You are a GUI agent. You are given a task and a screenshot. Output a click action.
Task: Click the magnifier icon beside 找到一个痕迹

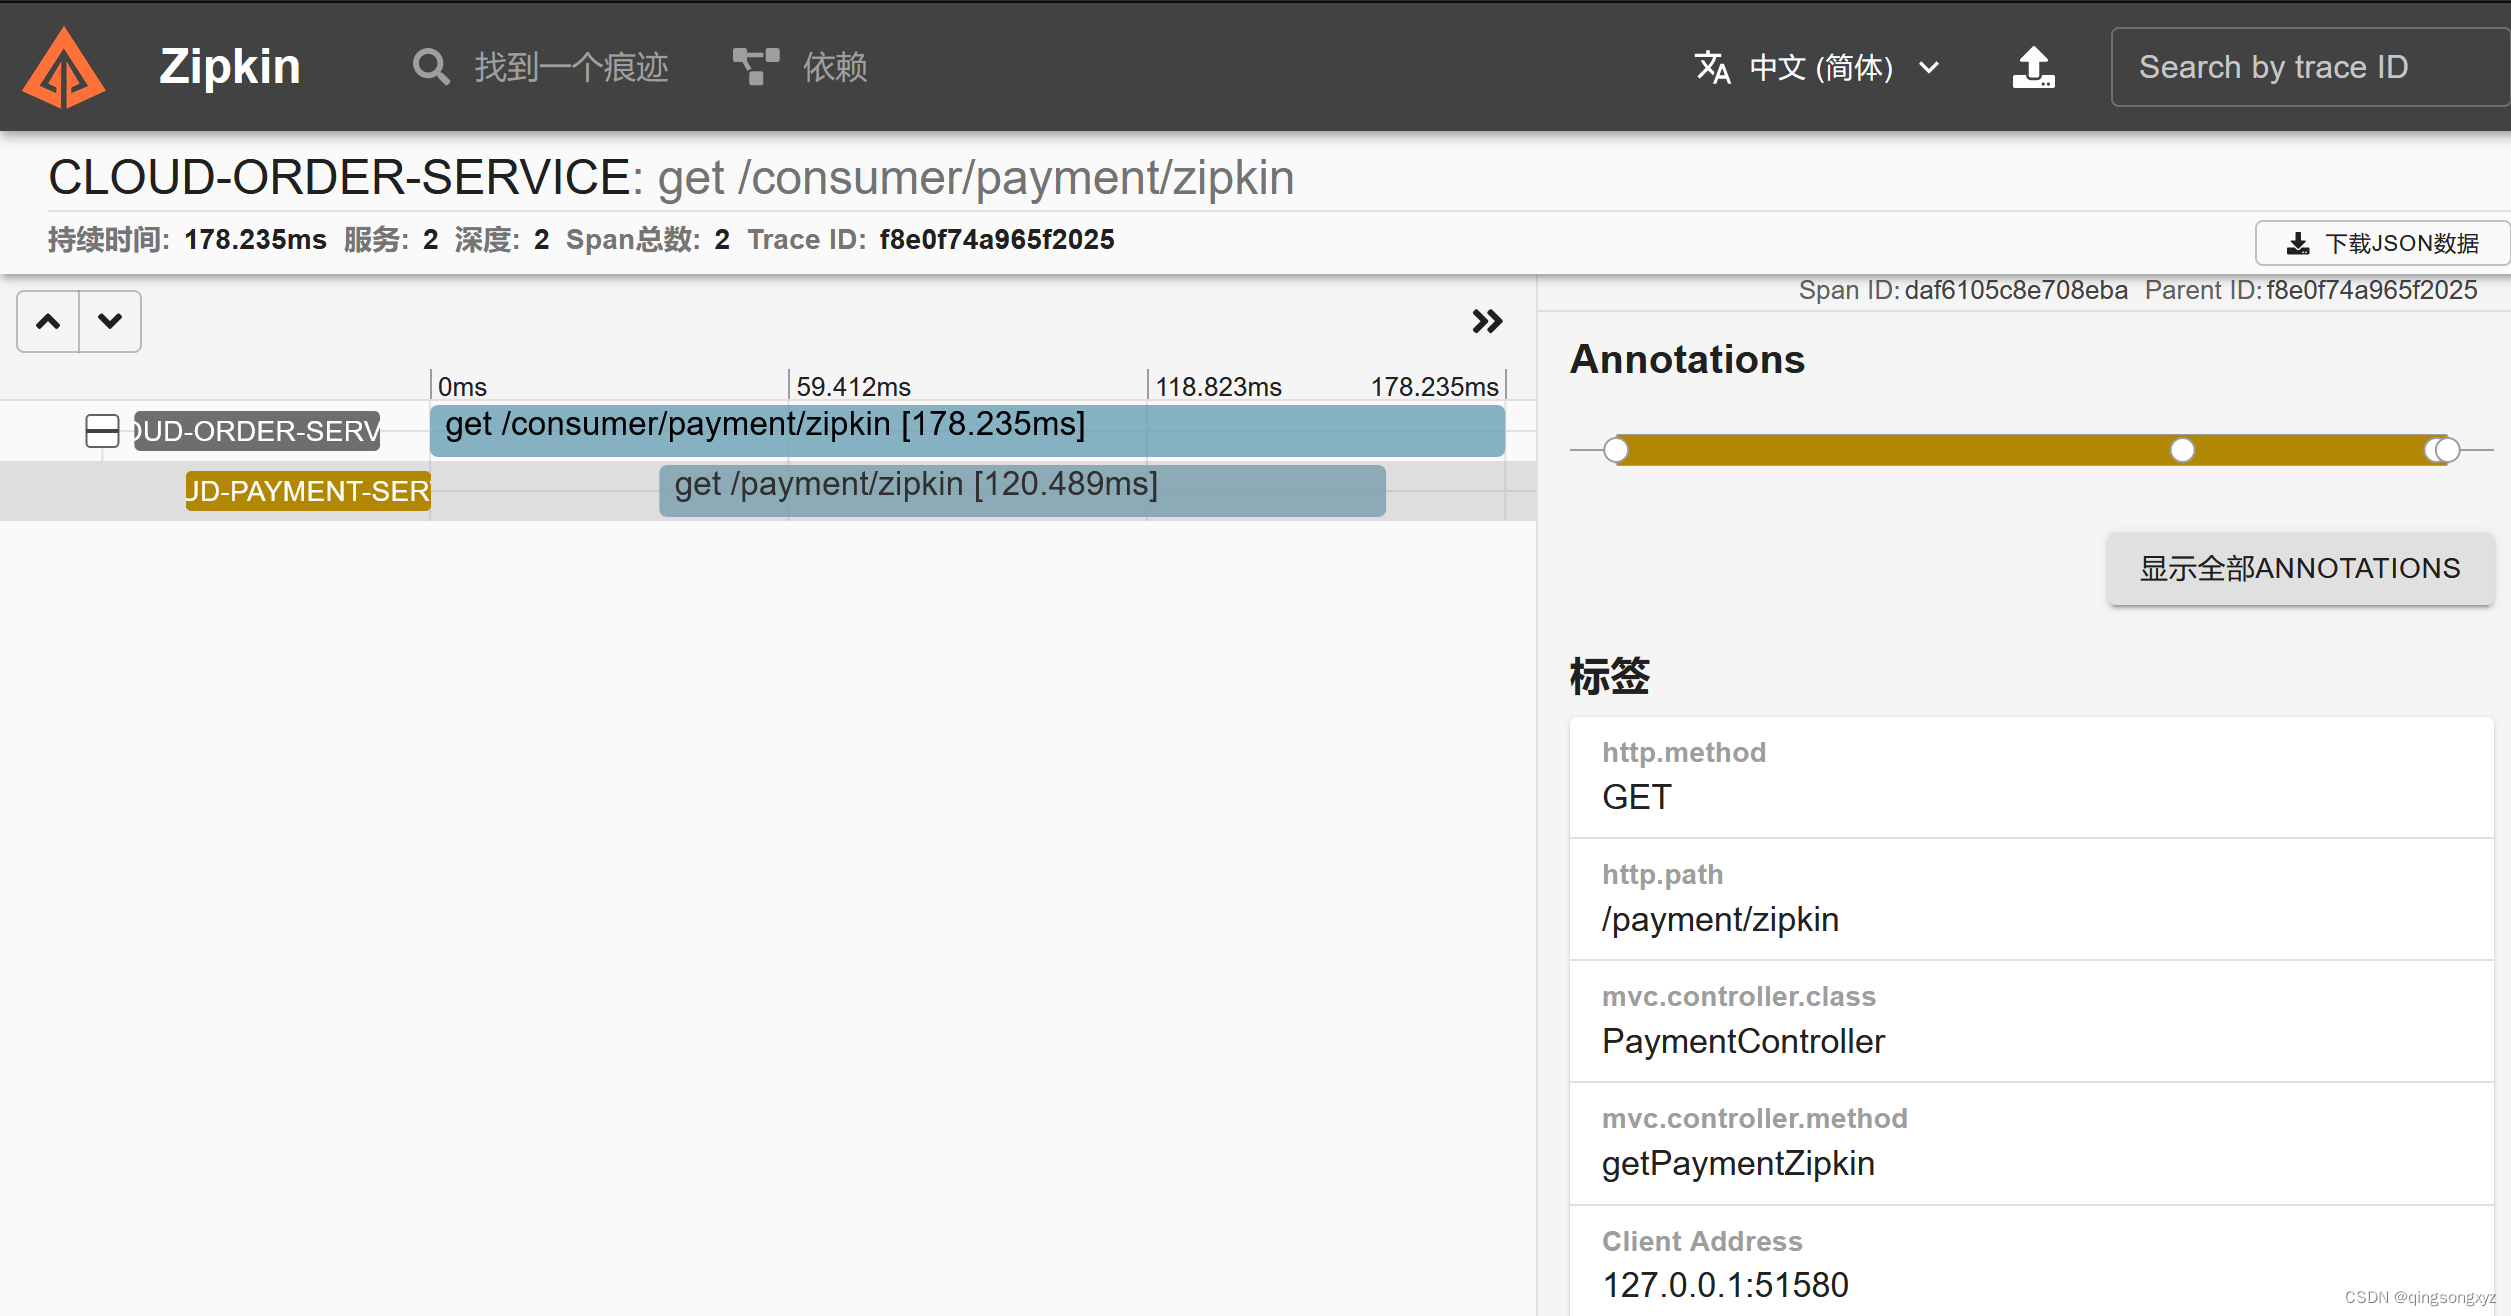(431, 67)
